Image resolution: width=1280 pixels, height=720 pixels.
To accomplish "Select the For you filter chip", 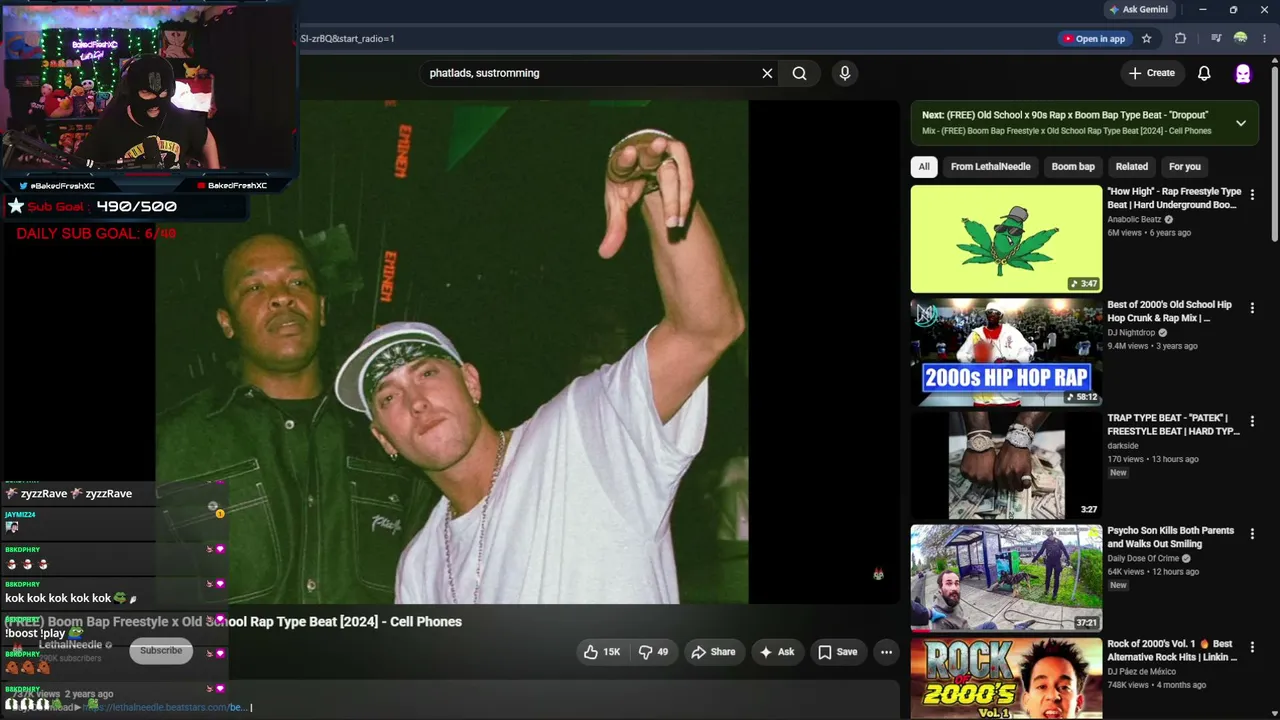I will click(1185, 167).
